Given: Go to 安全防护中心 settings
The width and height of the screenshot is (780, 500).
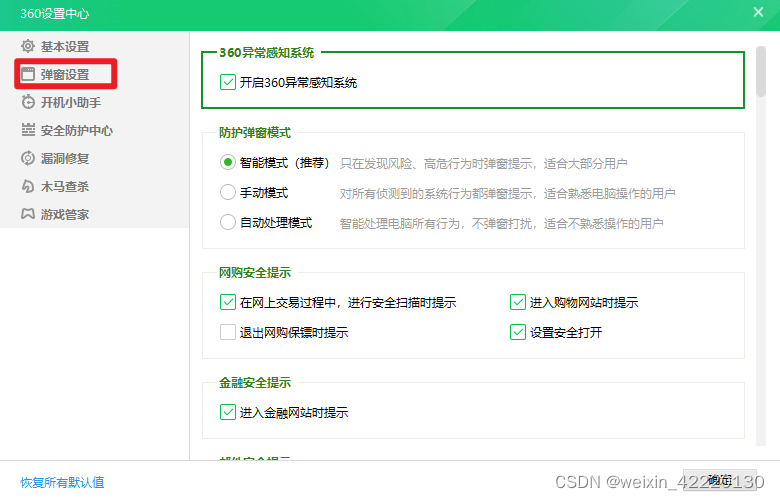Looking at the screenshot, I should pyautogui.click(x=77, y=130).
